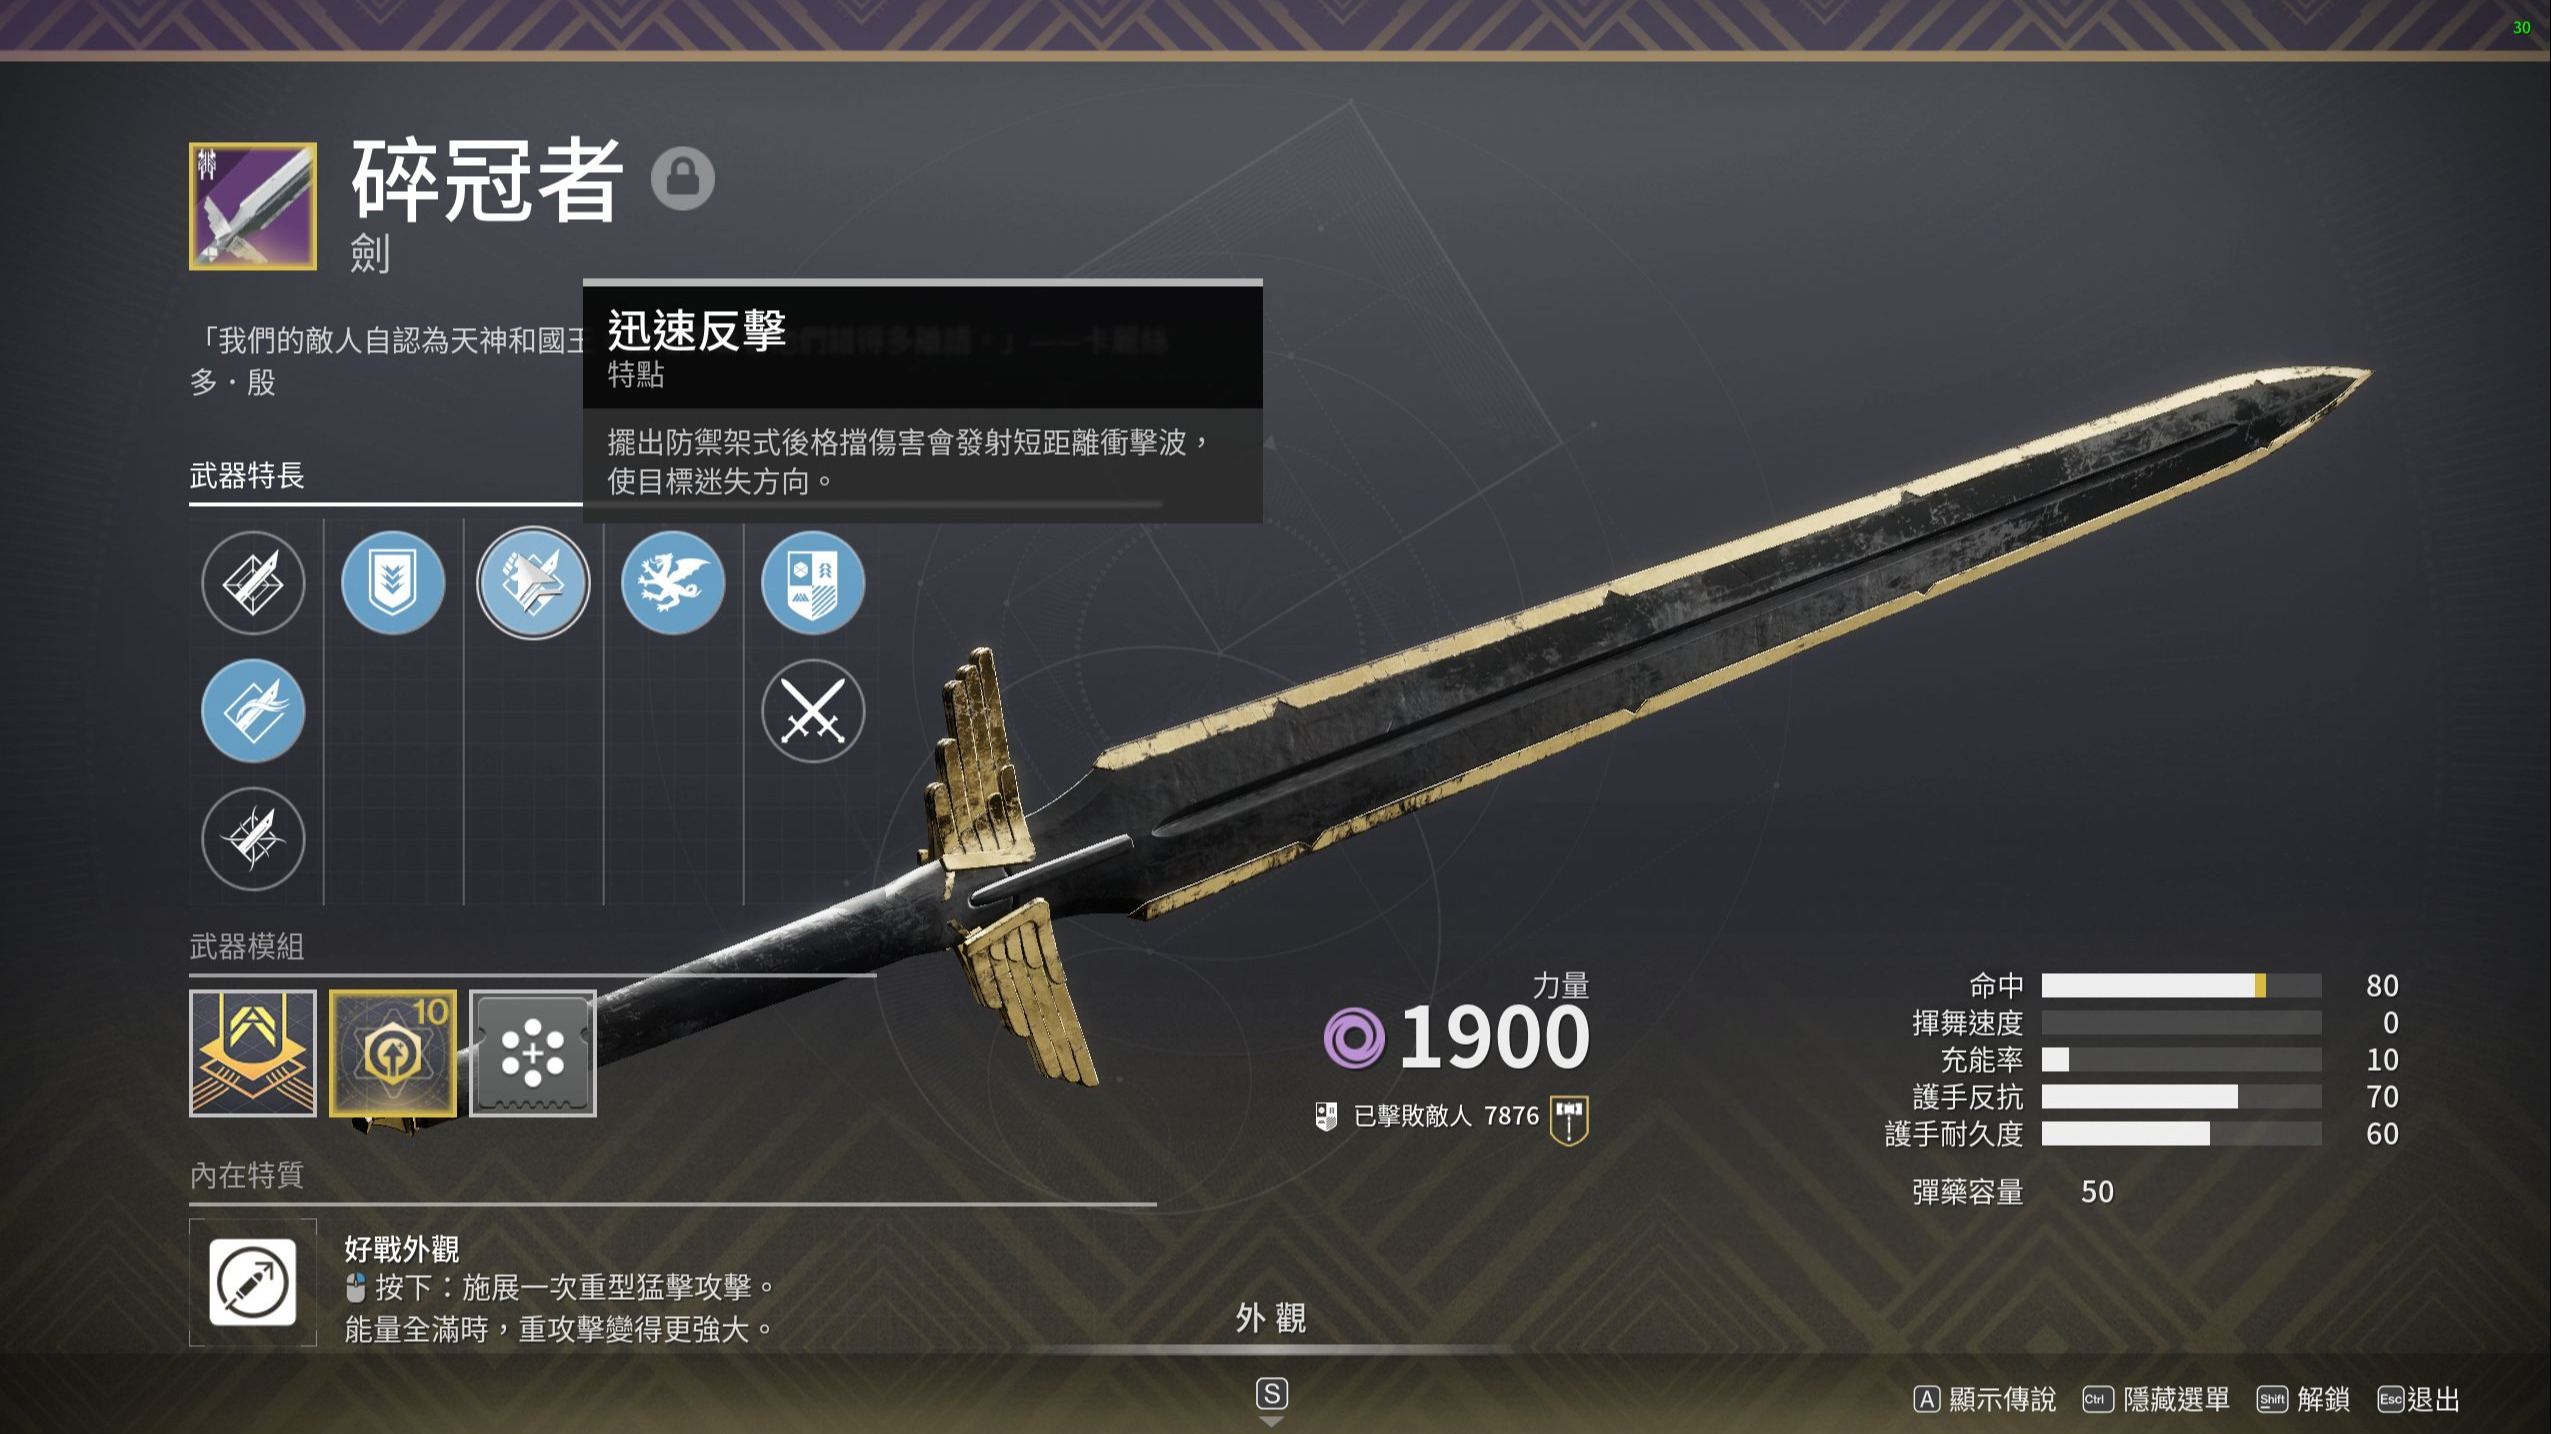Click the S key down-arrow indicator

(x=1272, y=1402)
